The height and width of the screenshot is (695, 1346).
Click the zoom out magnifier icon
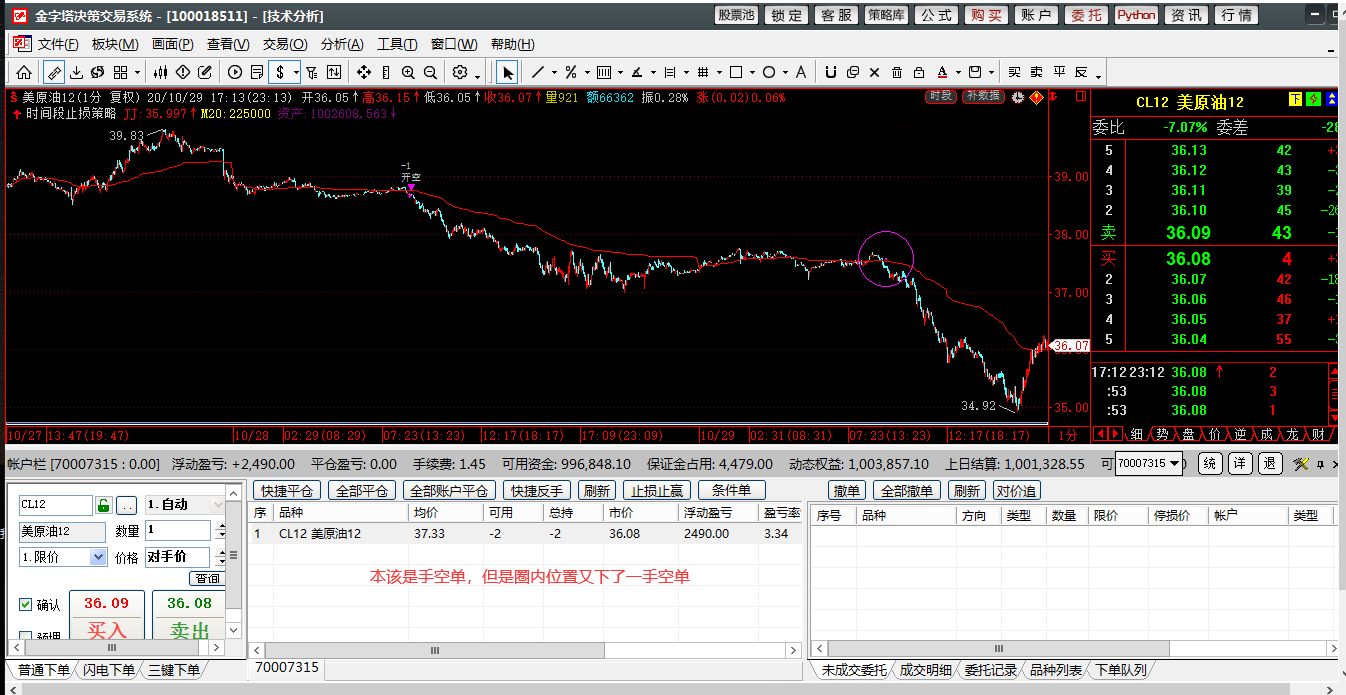click(x=430, y=72)
